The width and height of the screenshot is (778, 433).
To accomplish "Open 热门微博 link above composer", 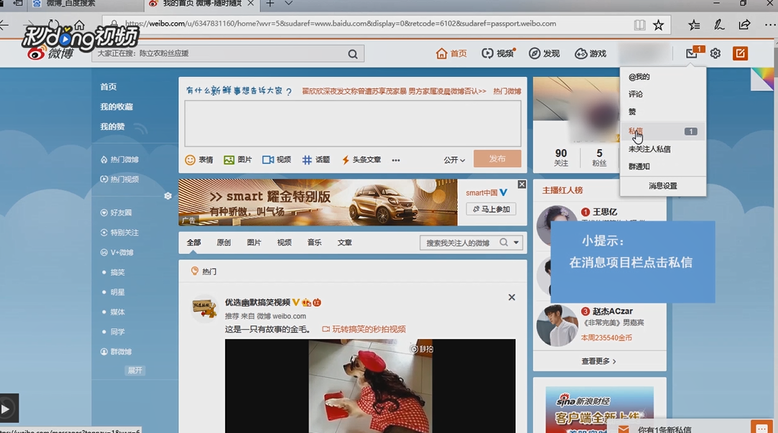I will (x=507, y=91).
